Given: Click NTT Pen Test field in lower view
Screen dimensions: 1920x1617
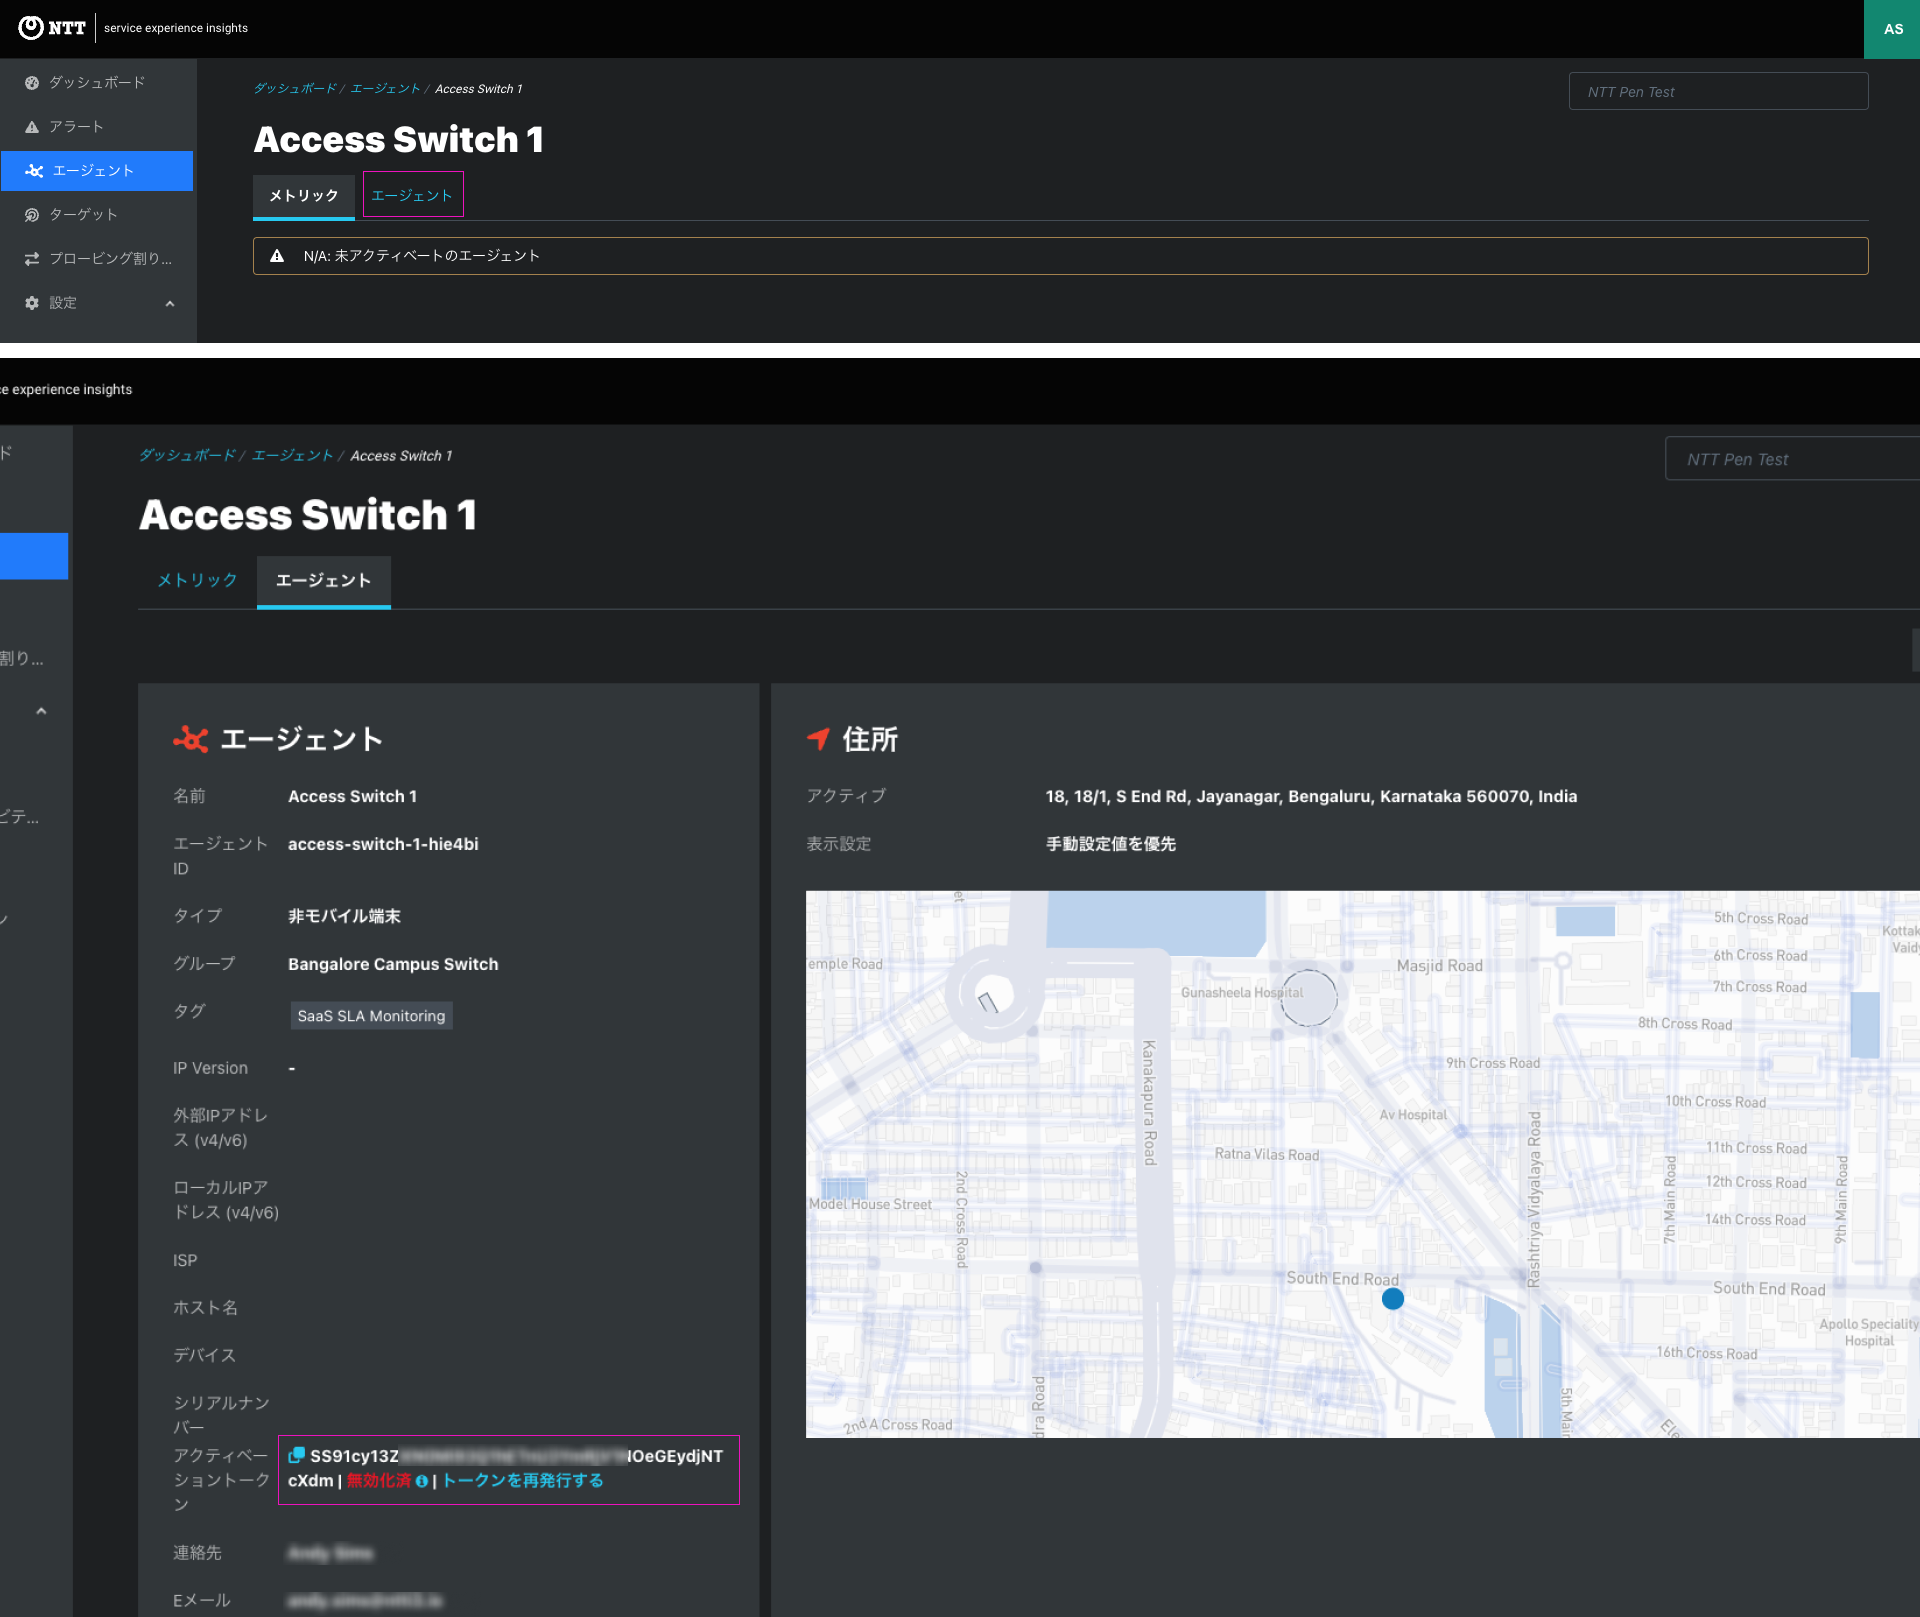Looking at the screenshot, I should (x=1792, y=459).
